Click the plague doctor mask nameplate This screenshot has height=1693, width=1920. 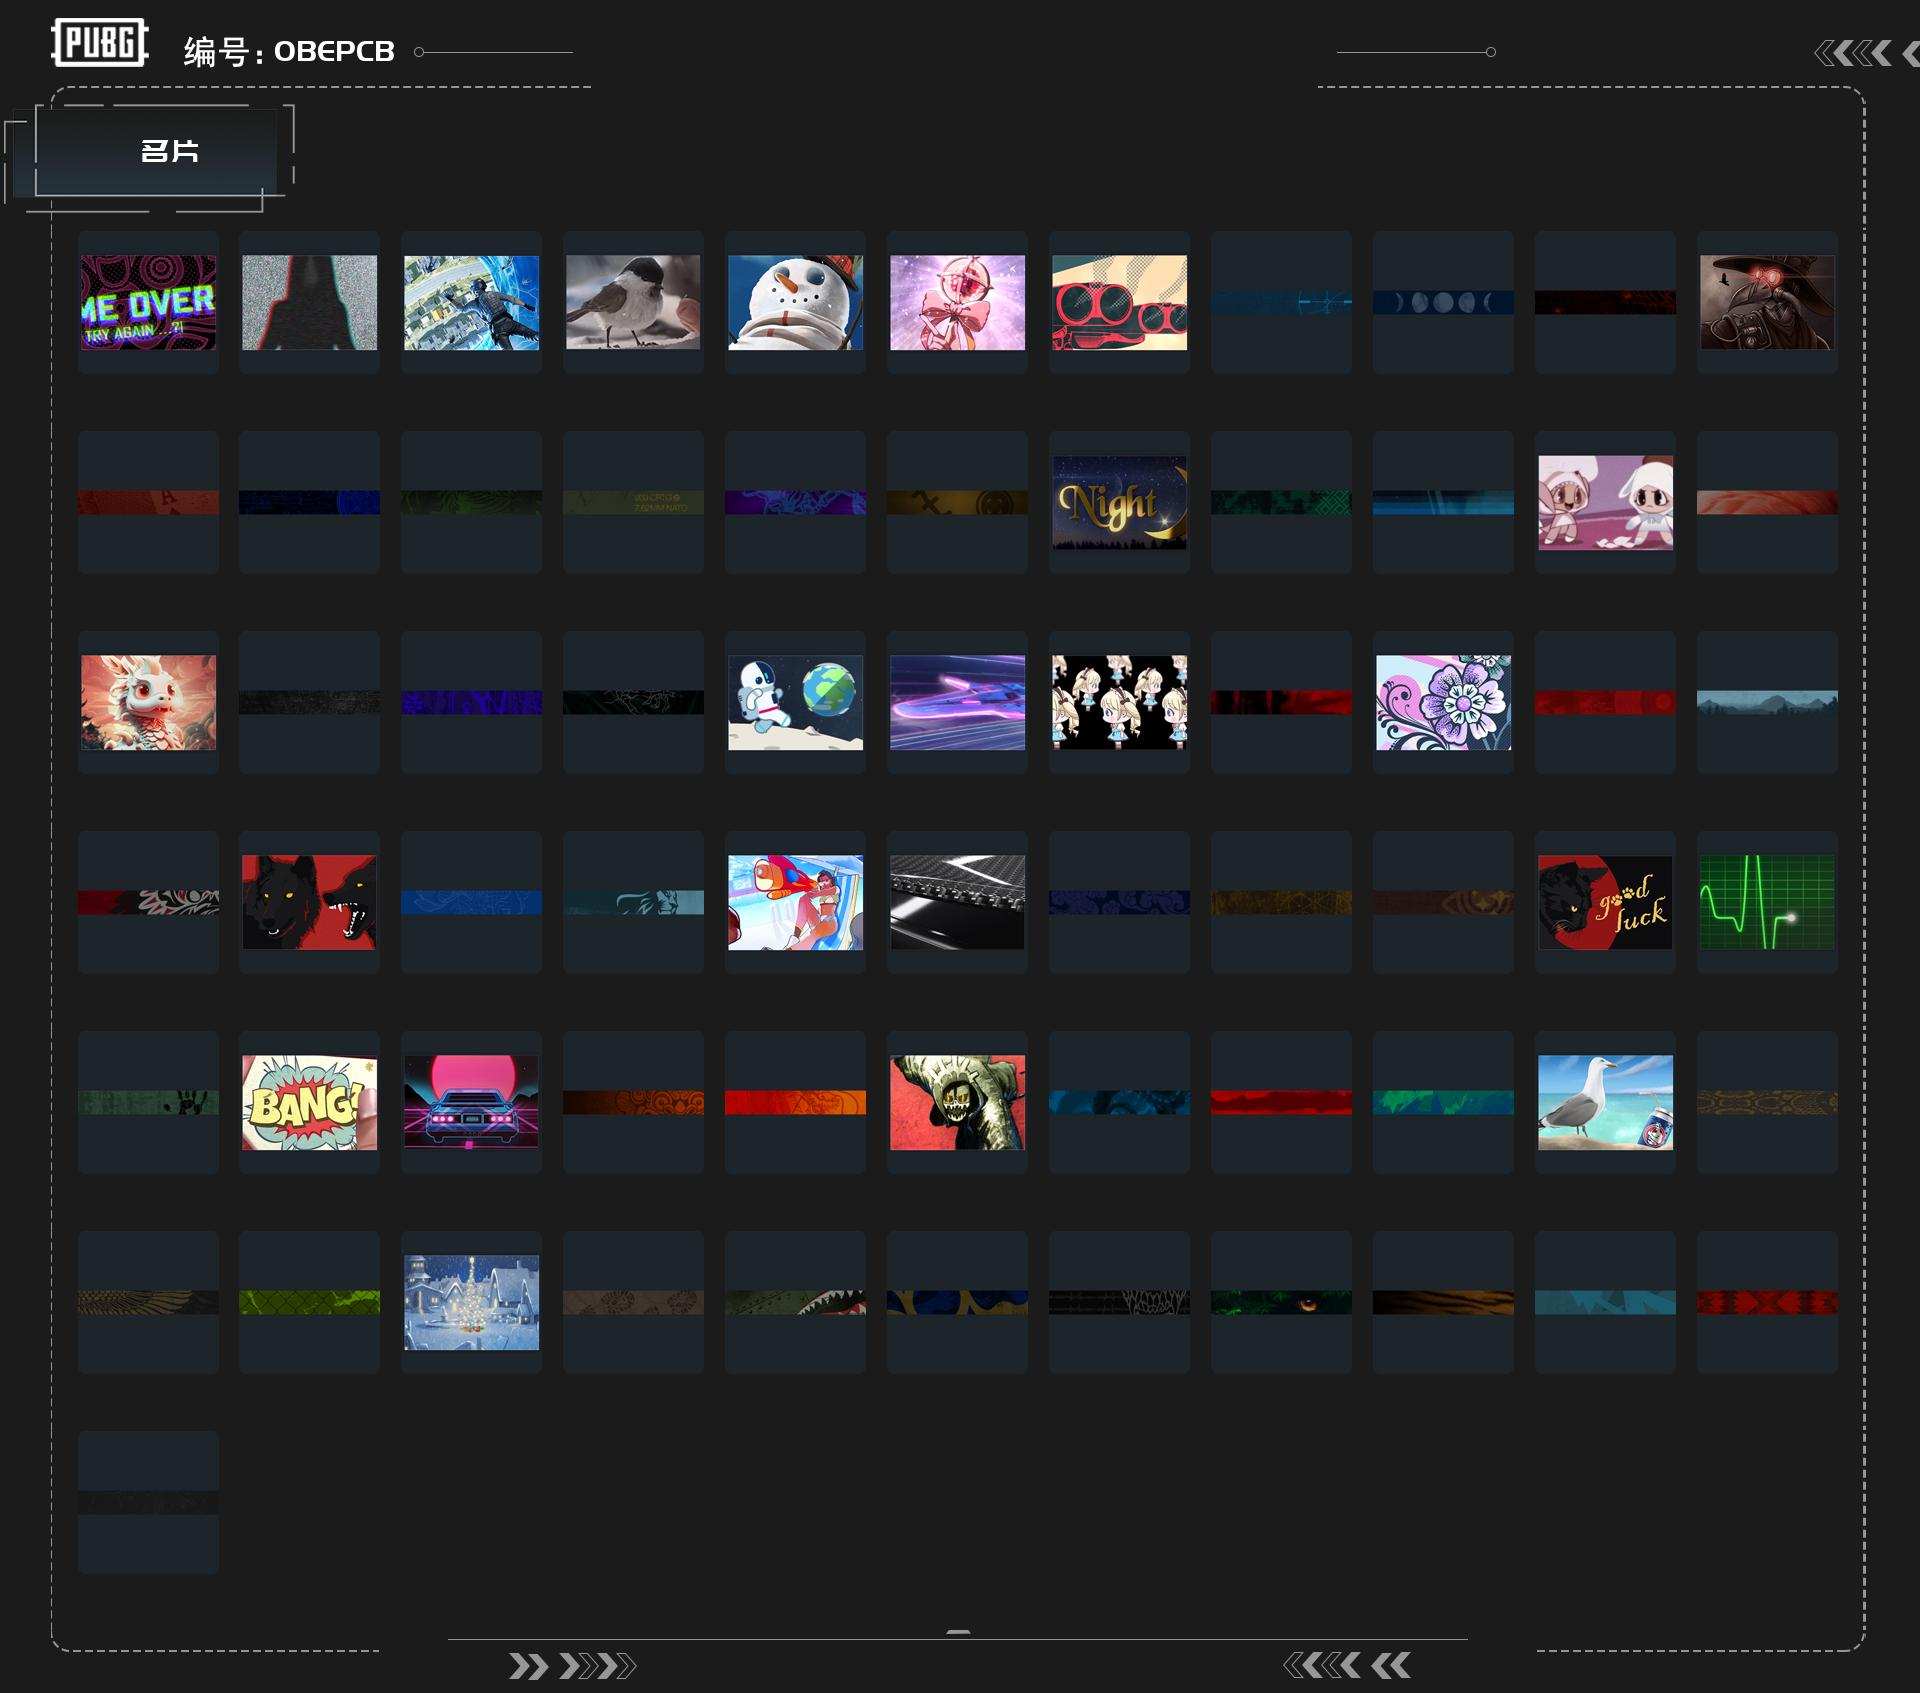(x=1767, y=302)
